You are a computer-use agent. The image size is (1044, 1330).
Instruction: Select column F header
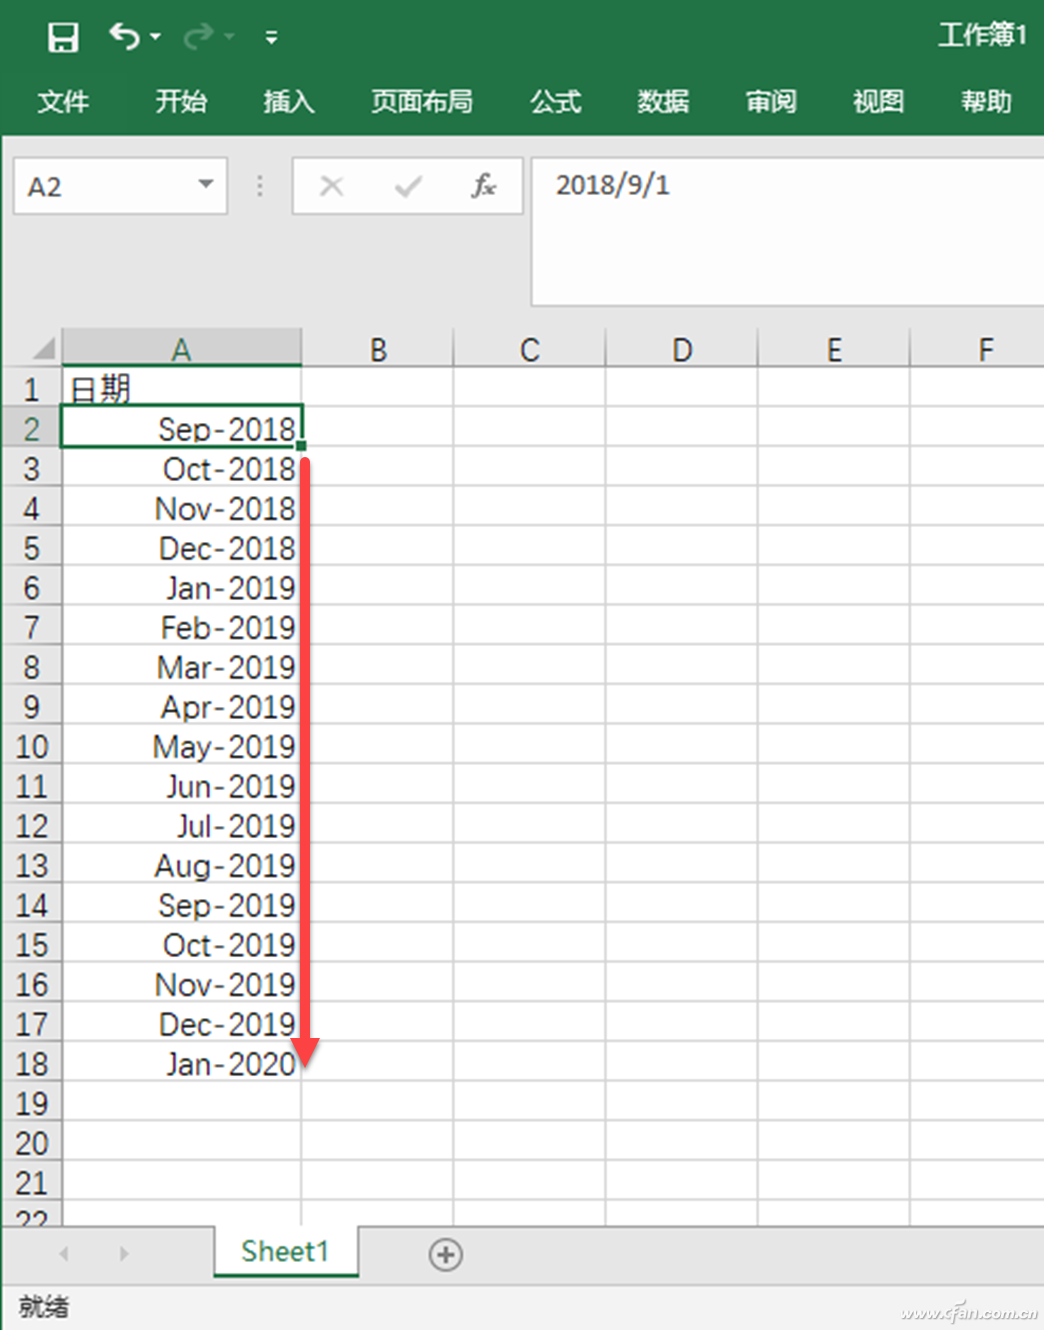click(x=978, y=349)
